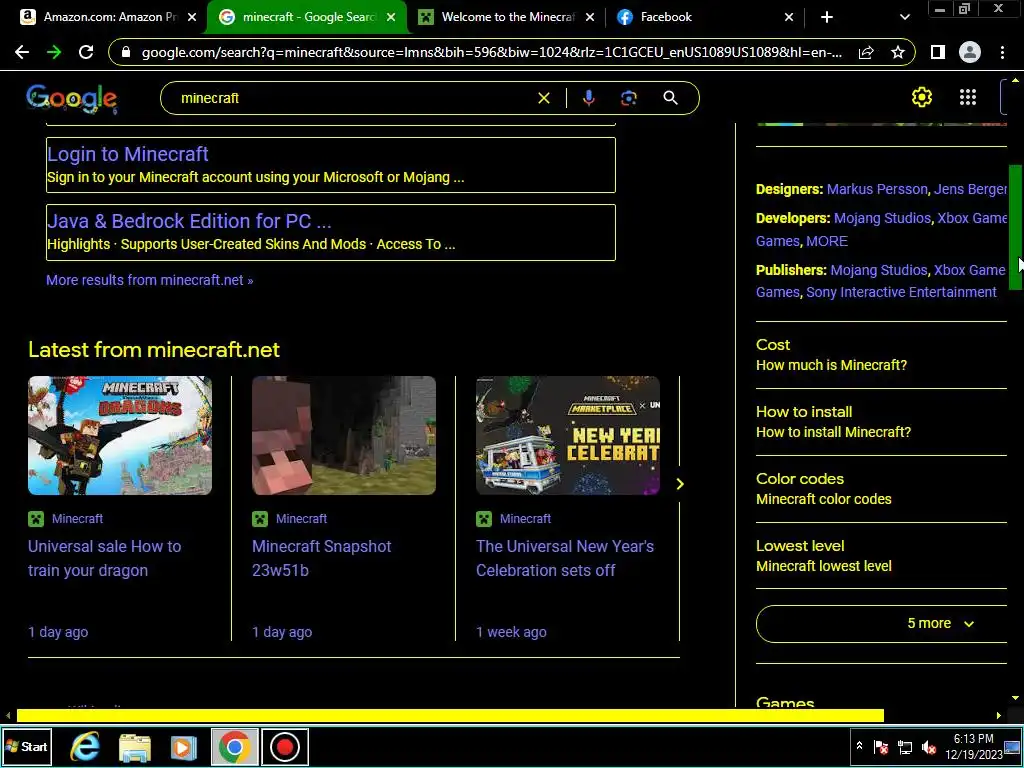Go back to the previous page
The height and width of the screenshot is (768, 1024).
pos(22,52)
